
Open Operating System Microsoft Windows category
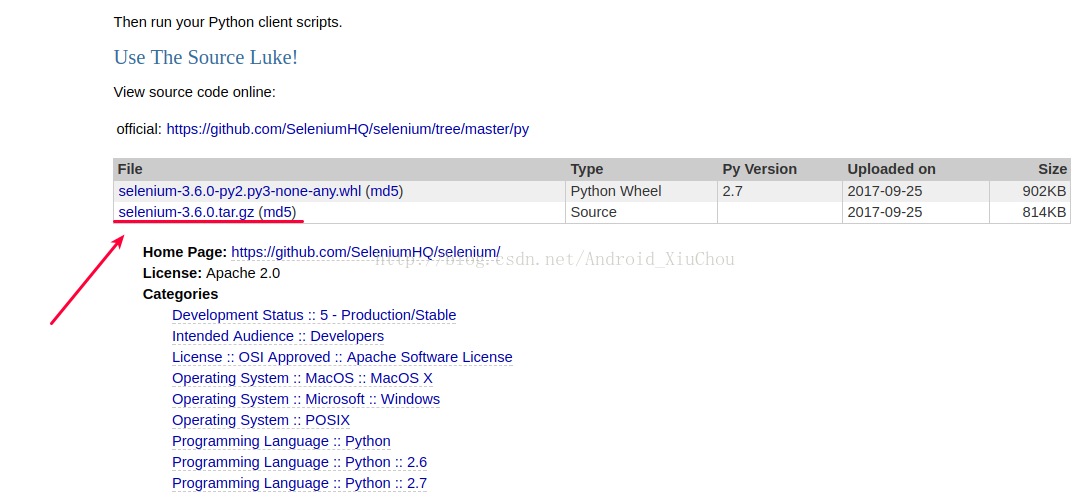pos(306,399)
